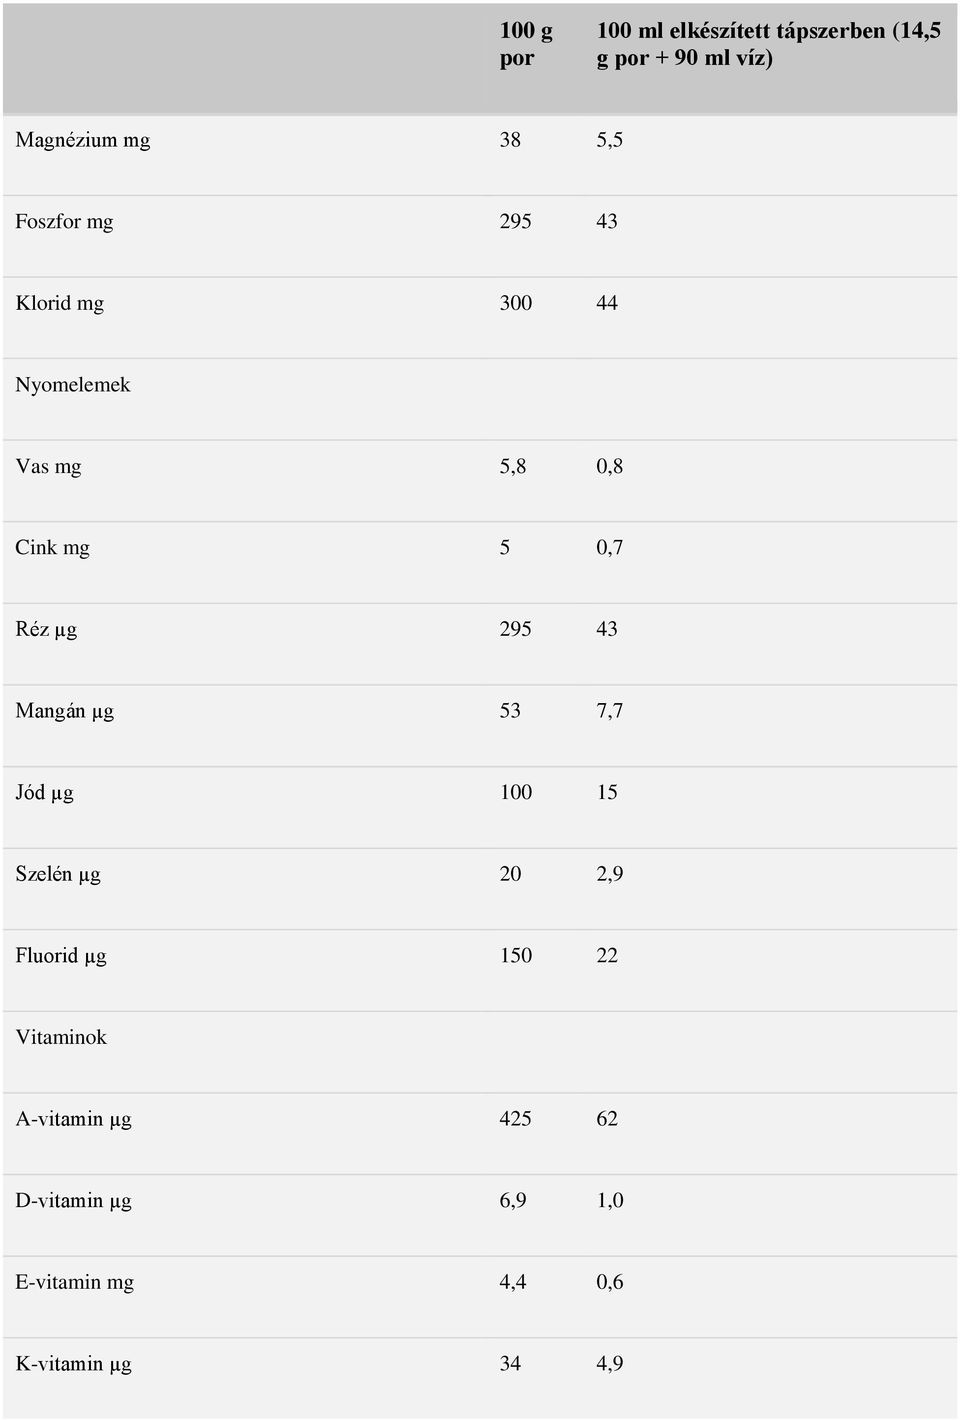This screenshot has width=960, height=1420.
Task: Click the '100 g por' column header
Action: point(526,44)
